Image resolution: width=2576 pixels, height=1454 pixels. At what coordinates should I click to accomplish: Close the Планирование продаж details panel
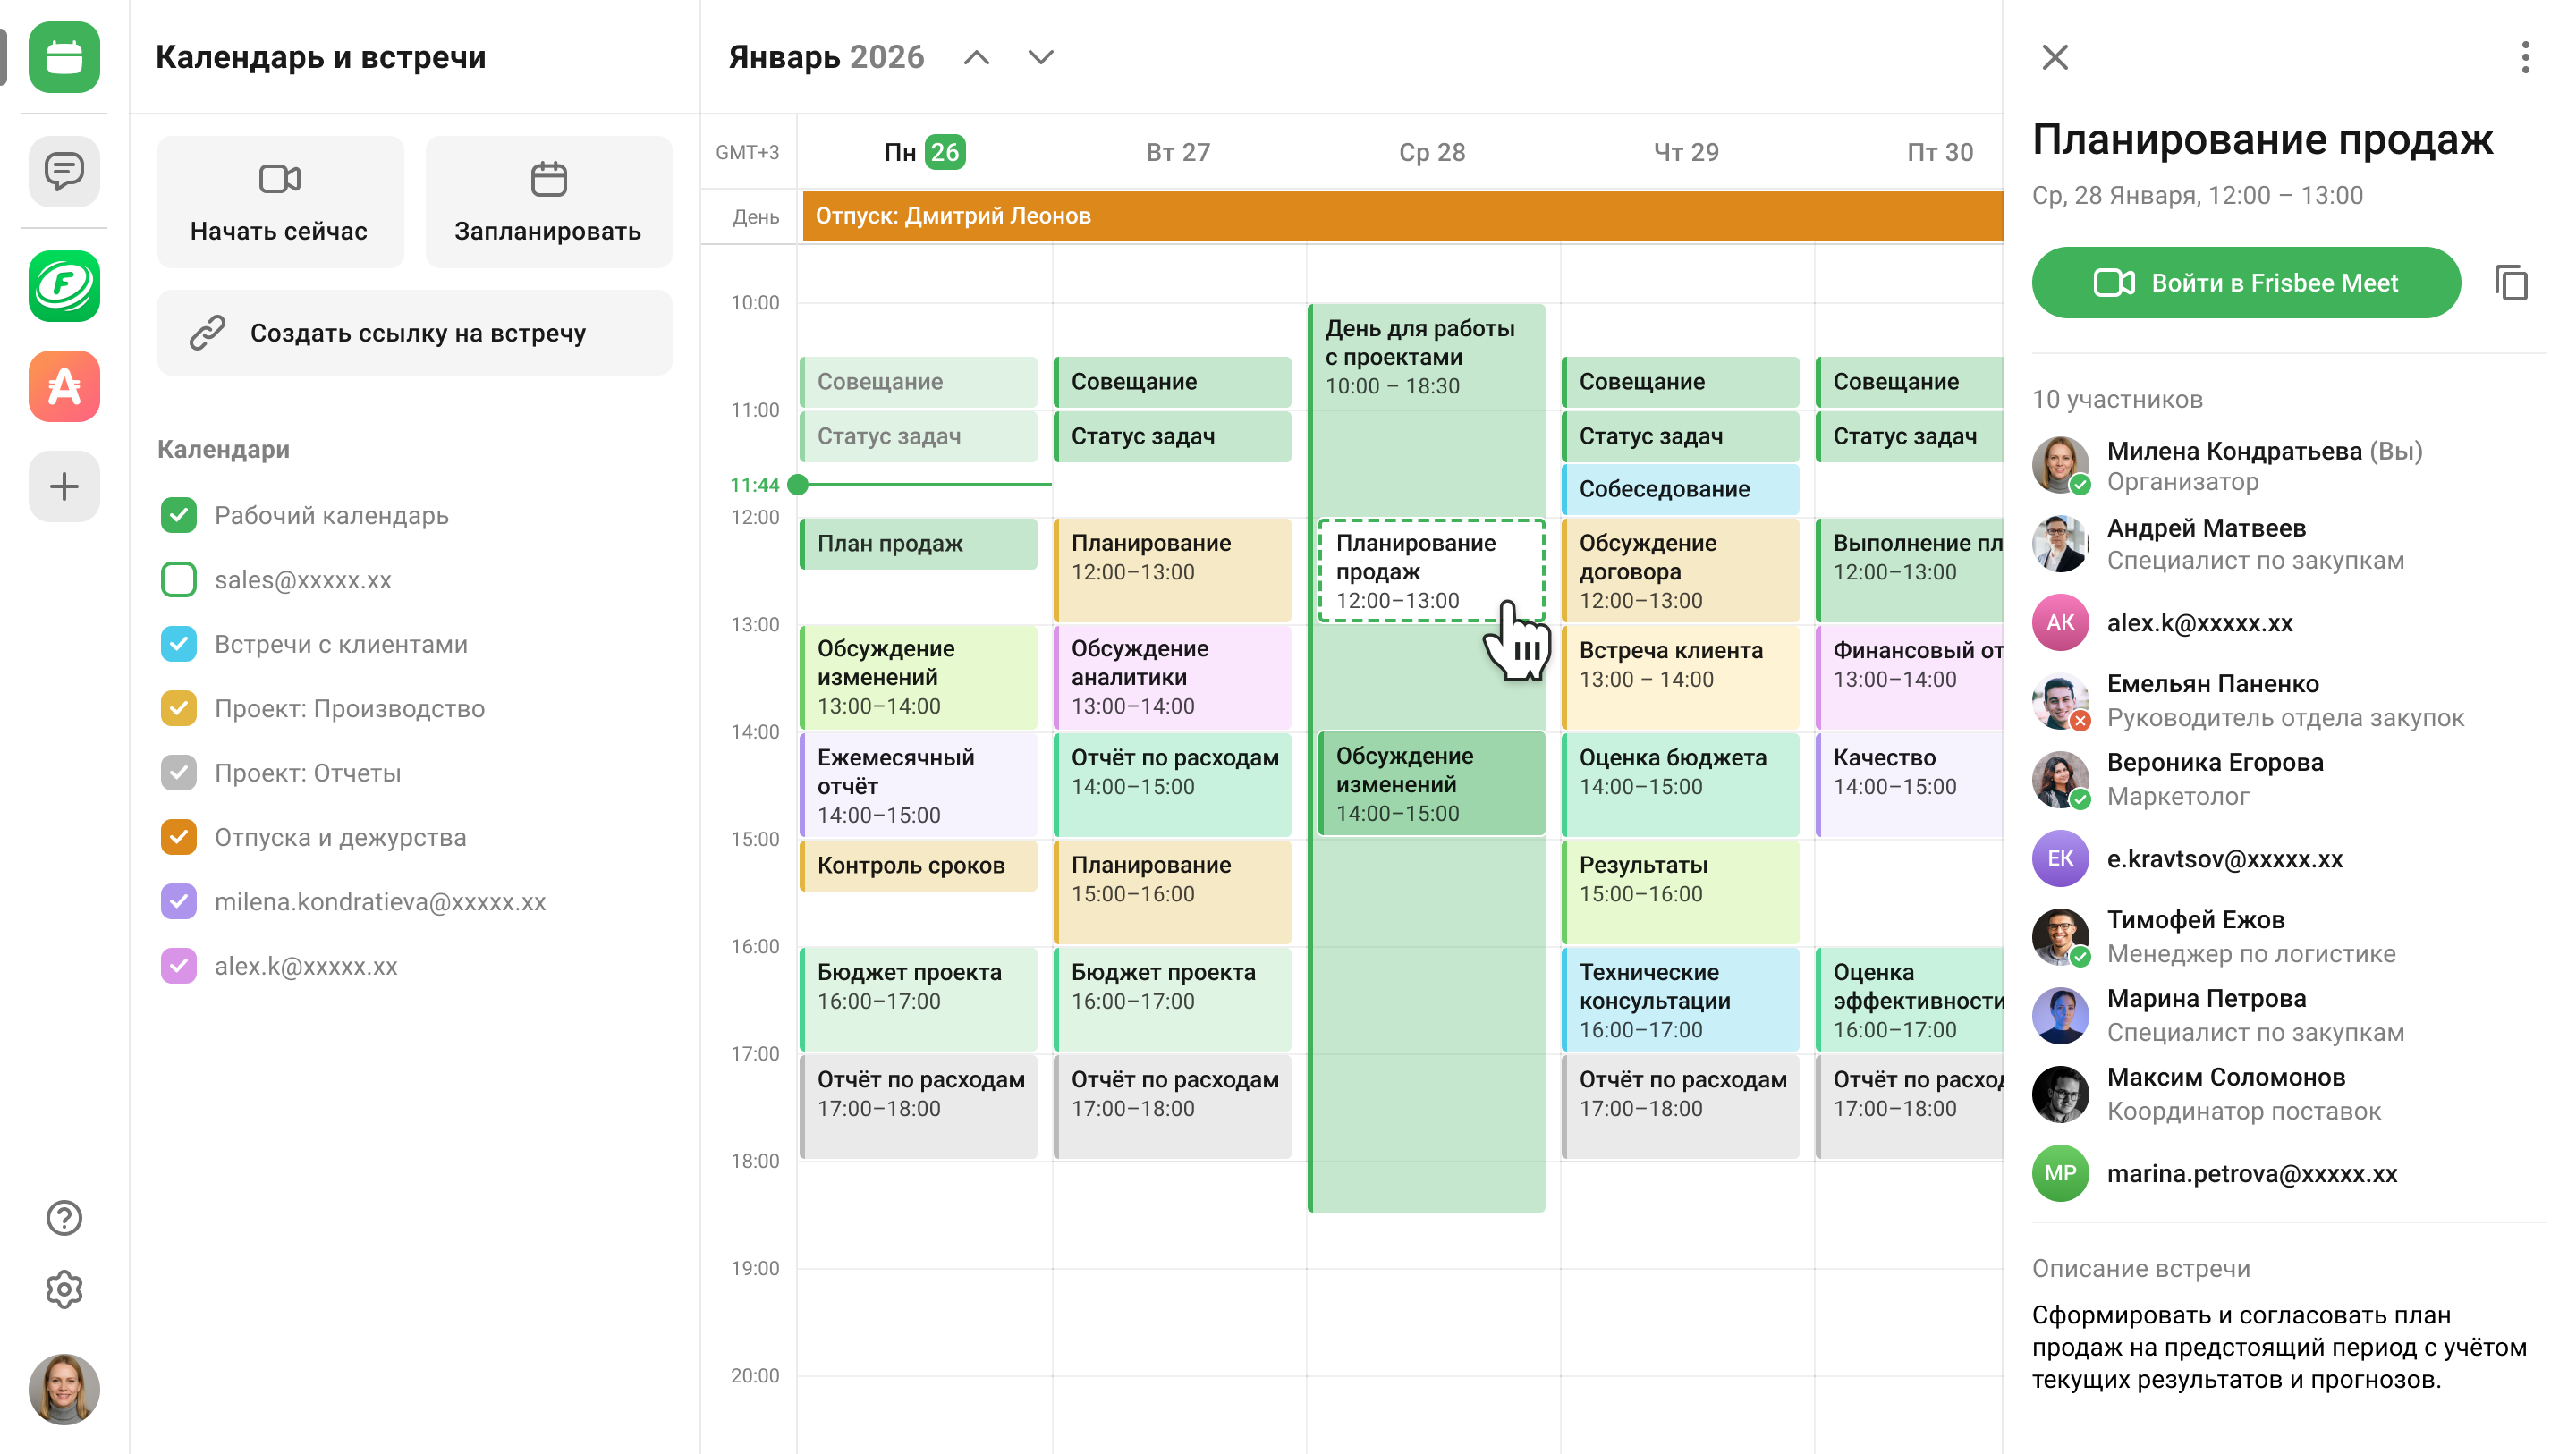(2055, 57)
